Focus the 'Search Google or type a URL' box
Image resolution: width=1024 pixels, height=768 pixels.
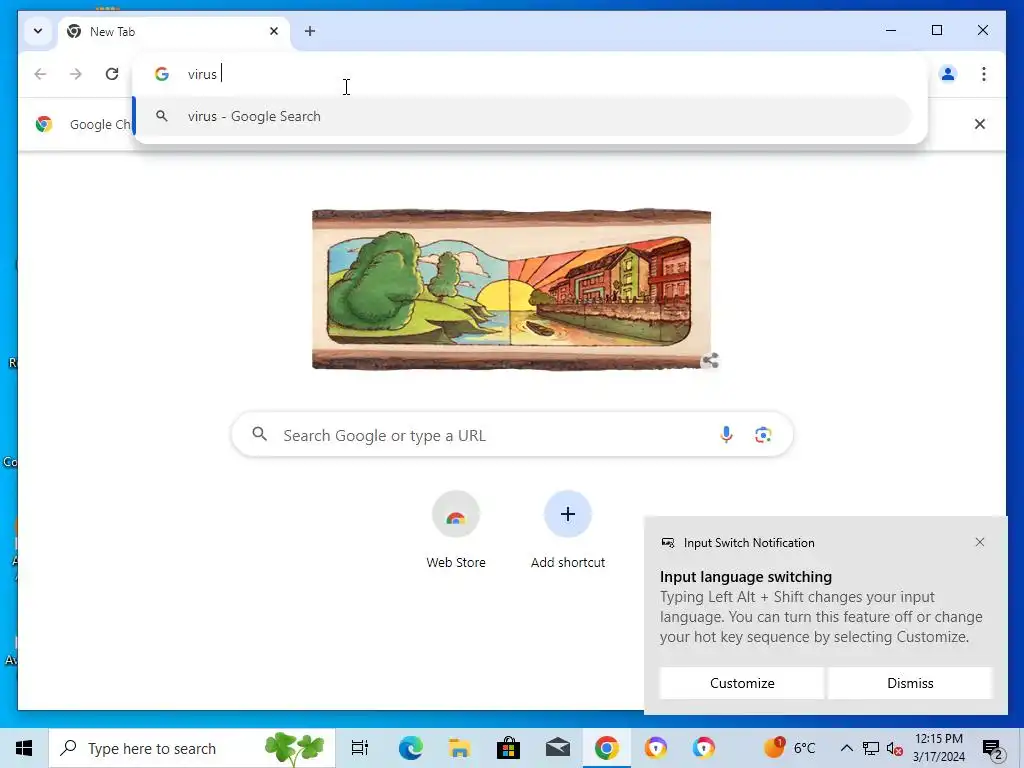pos(511,435)
